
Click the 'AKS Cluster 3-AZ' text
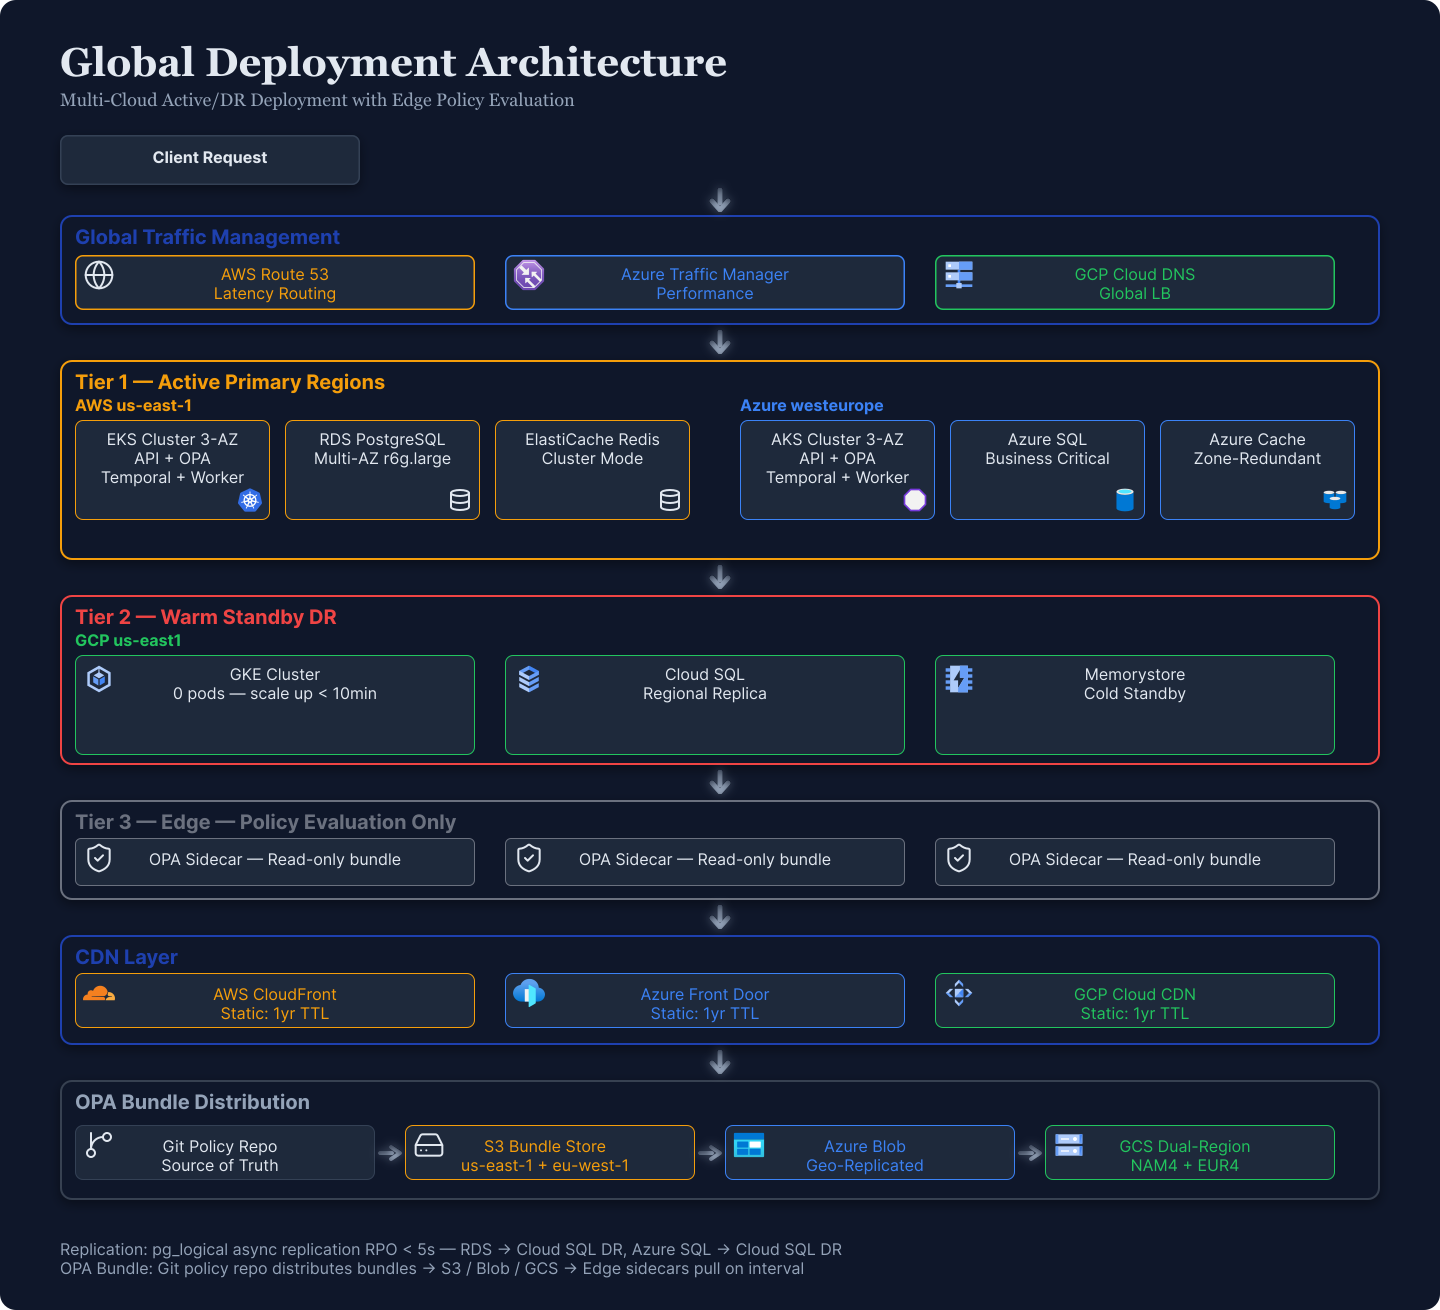837,439
